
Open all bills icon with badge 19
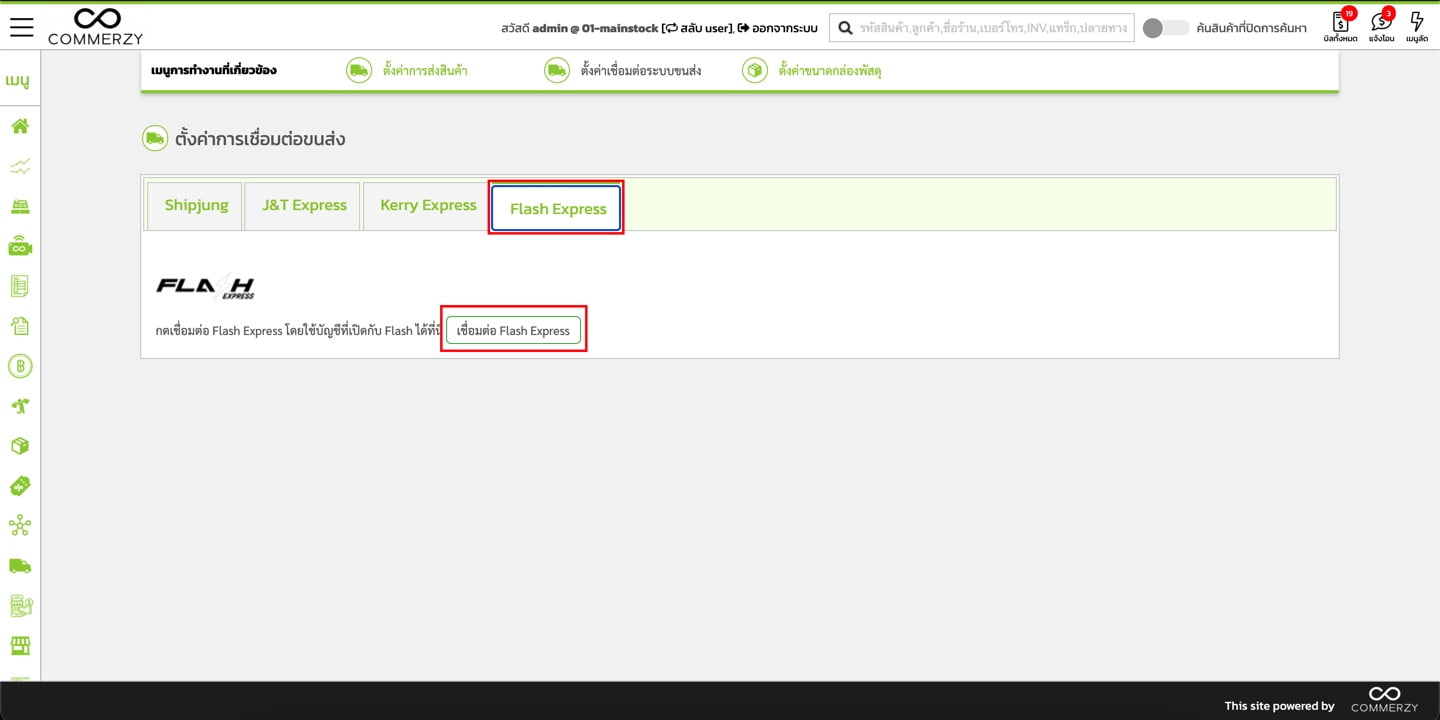pyautogui.click(x=1340, y=25)
